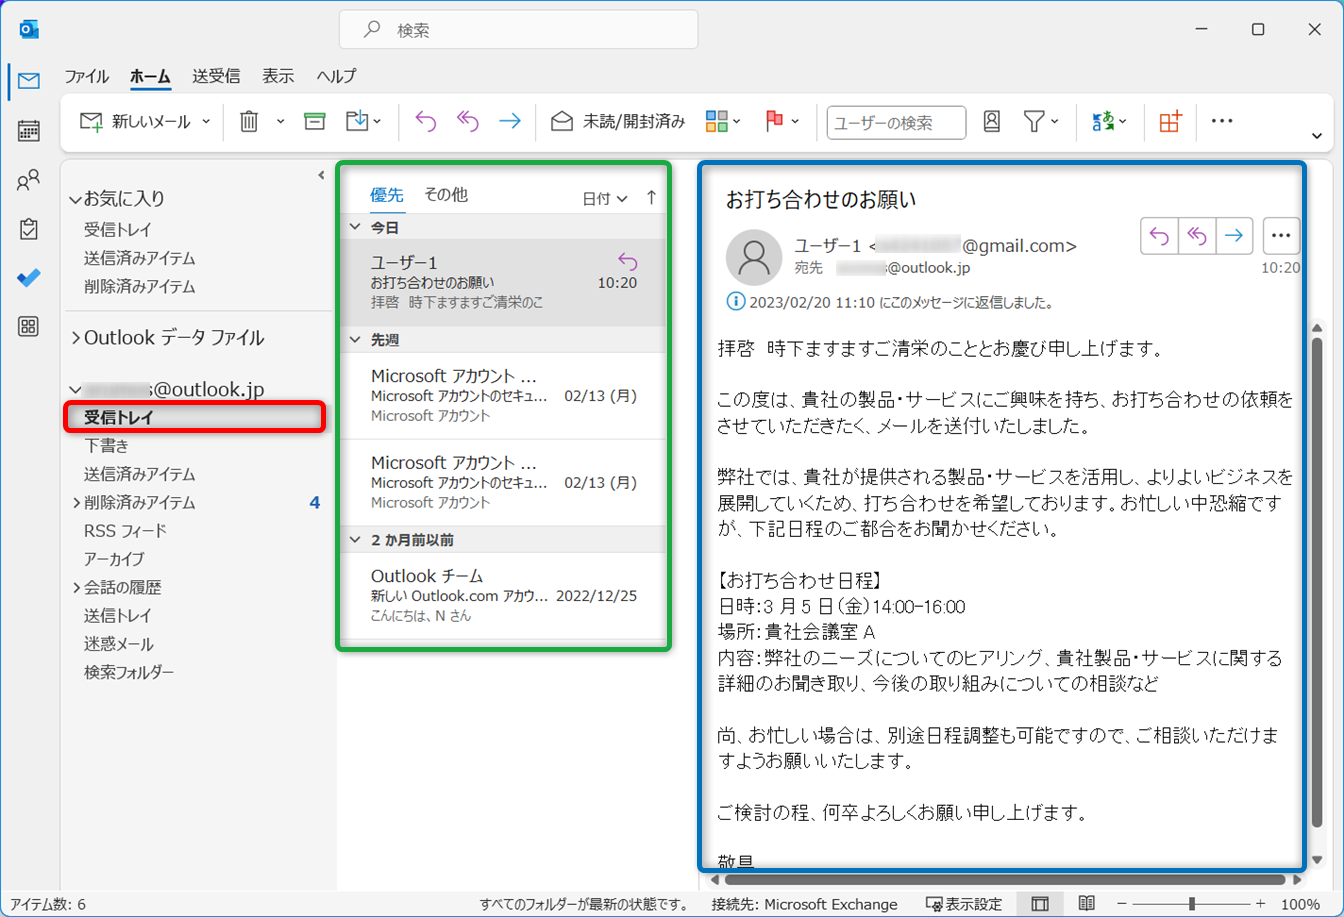The width and height of the screenshot is (1344, 917).
Task: Open the Calendar from the left navigation bar
Action: click(x=29, y=129)
